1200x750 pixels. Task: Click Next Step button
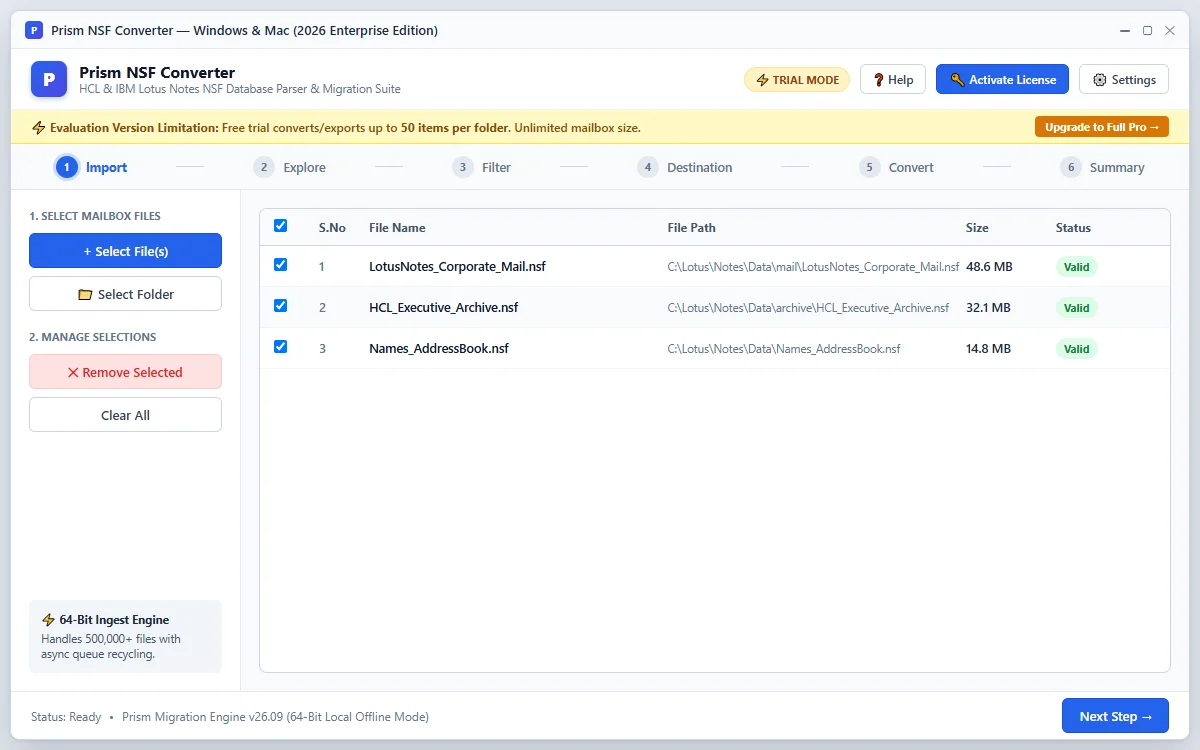tap(1115, 716)
